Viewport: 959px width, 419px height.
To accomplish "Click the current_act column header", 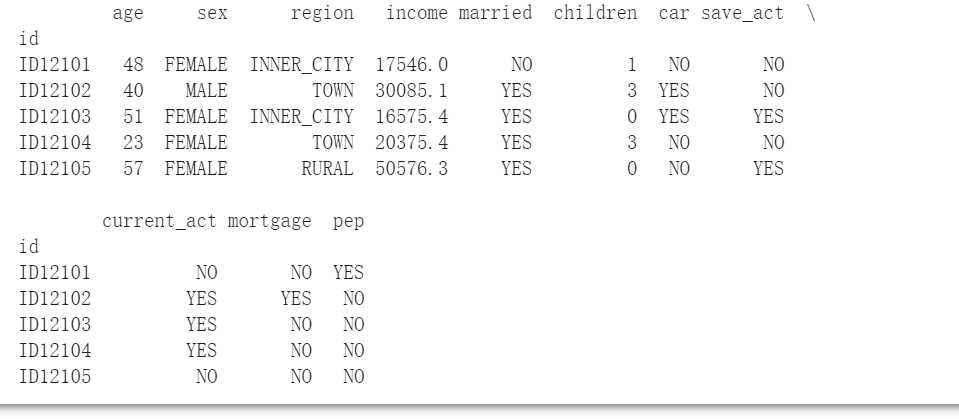I will click(x=159, y=222).
